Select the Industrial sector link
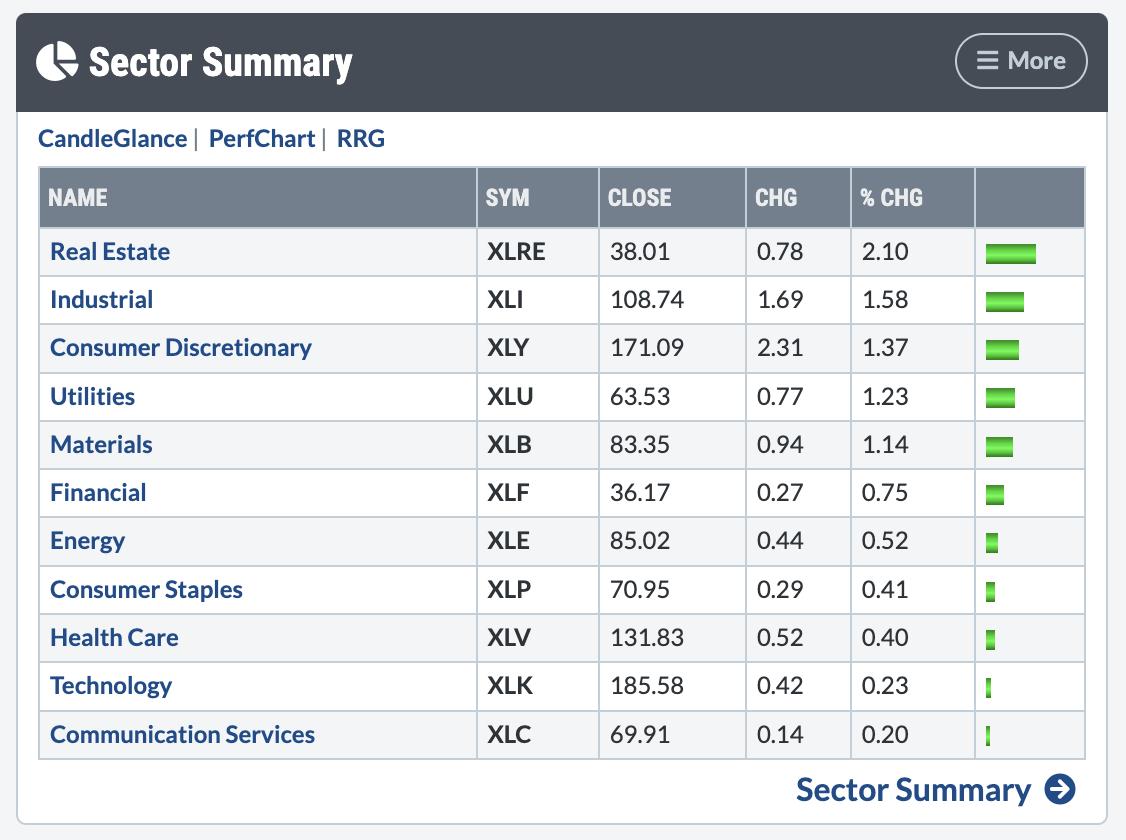Screen dimensions: 1126x840 click(x=101, y=300)
